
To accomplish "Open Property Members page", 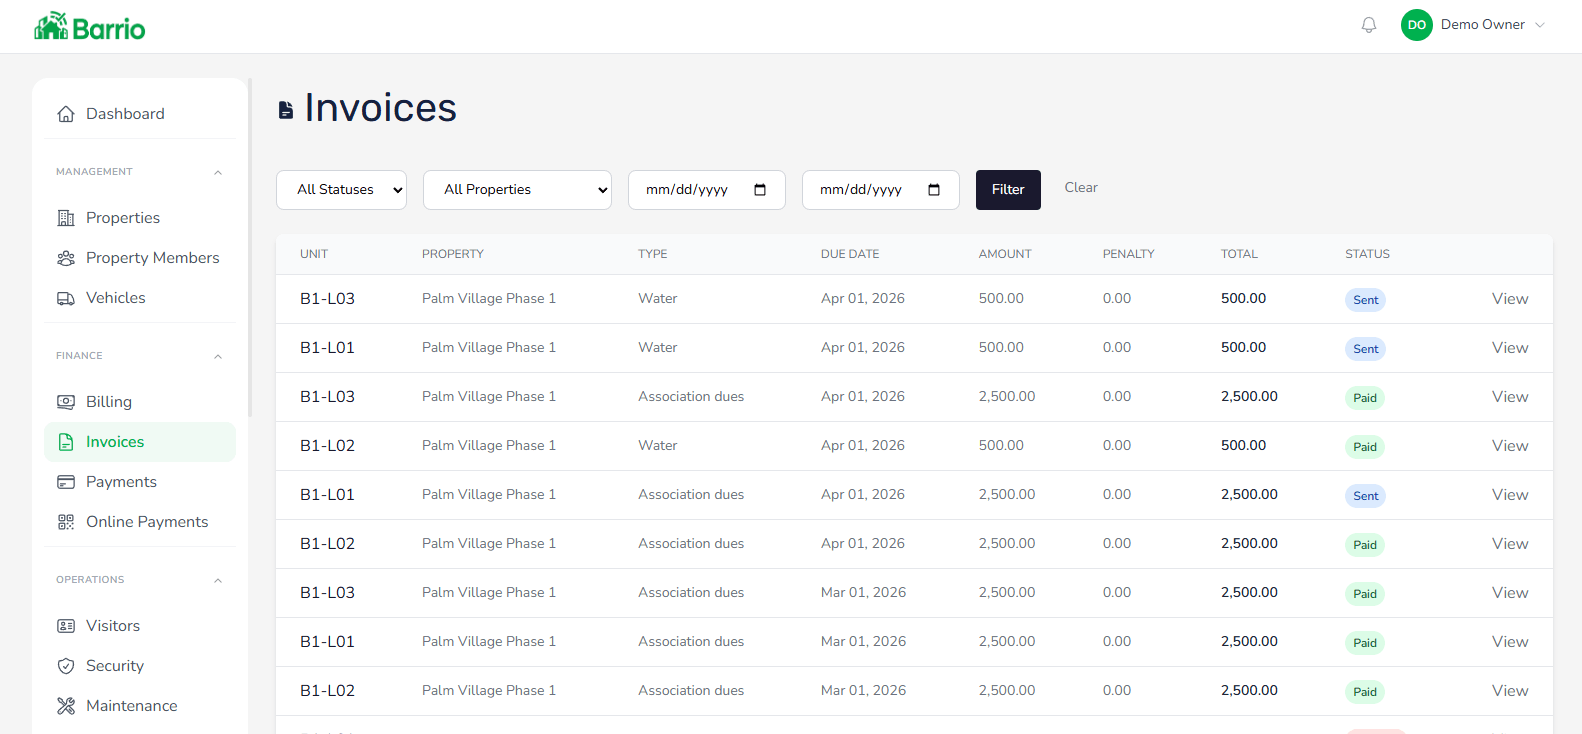I will (140, 258).
